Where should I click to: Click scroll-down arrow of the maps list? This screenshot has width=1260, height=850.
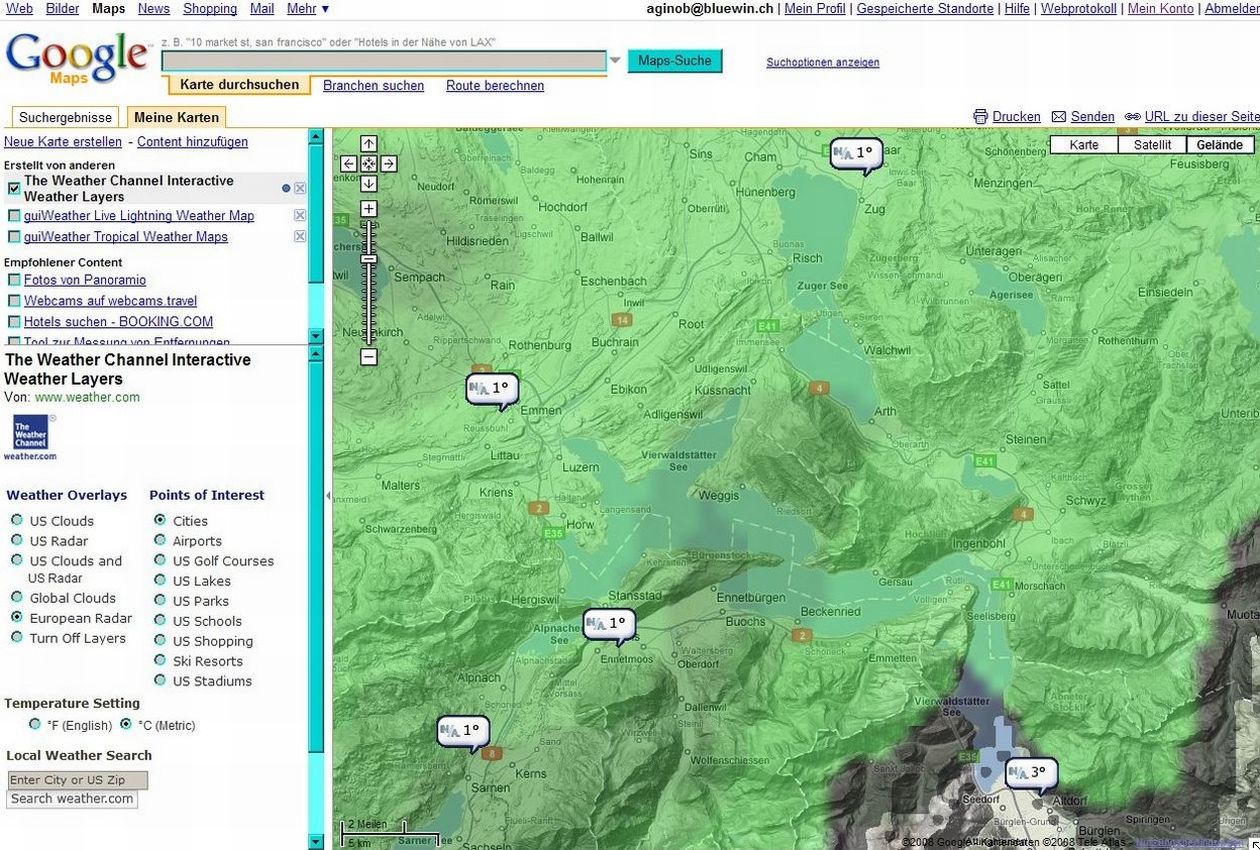pyautogui.click(x=316, y=336)
